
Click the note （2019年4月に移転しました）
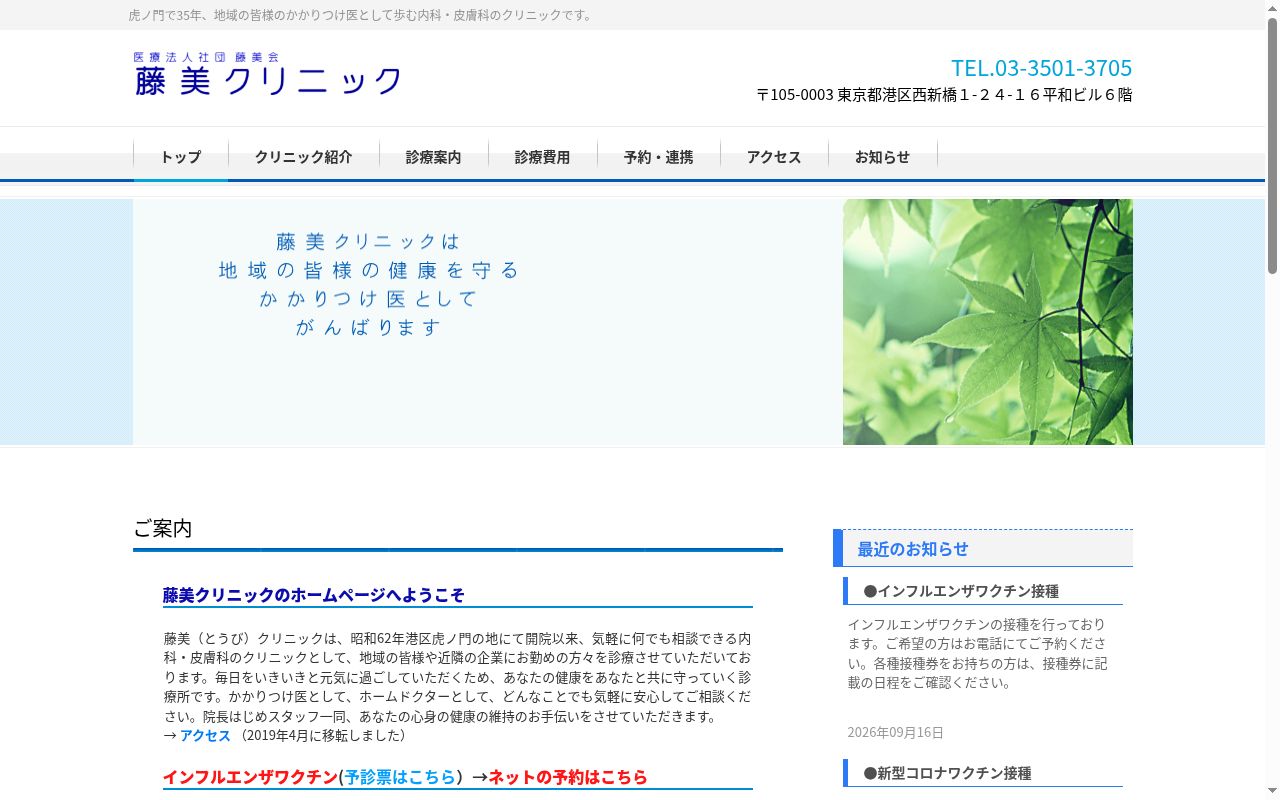322,735
